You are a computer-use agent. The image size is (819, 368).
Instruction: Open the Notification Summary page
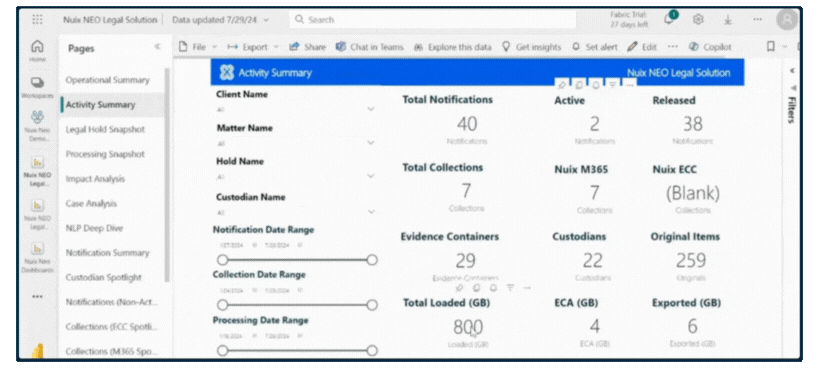(107, 253)
